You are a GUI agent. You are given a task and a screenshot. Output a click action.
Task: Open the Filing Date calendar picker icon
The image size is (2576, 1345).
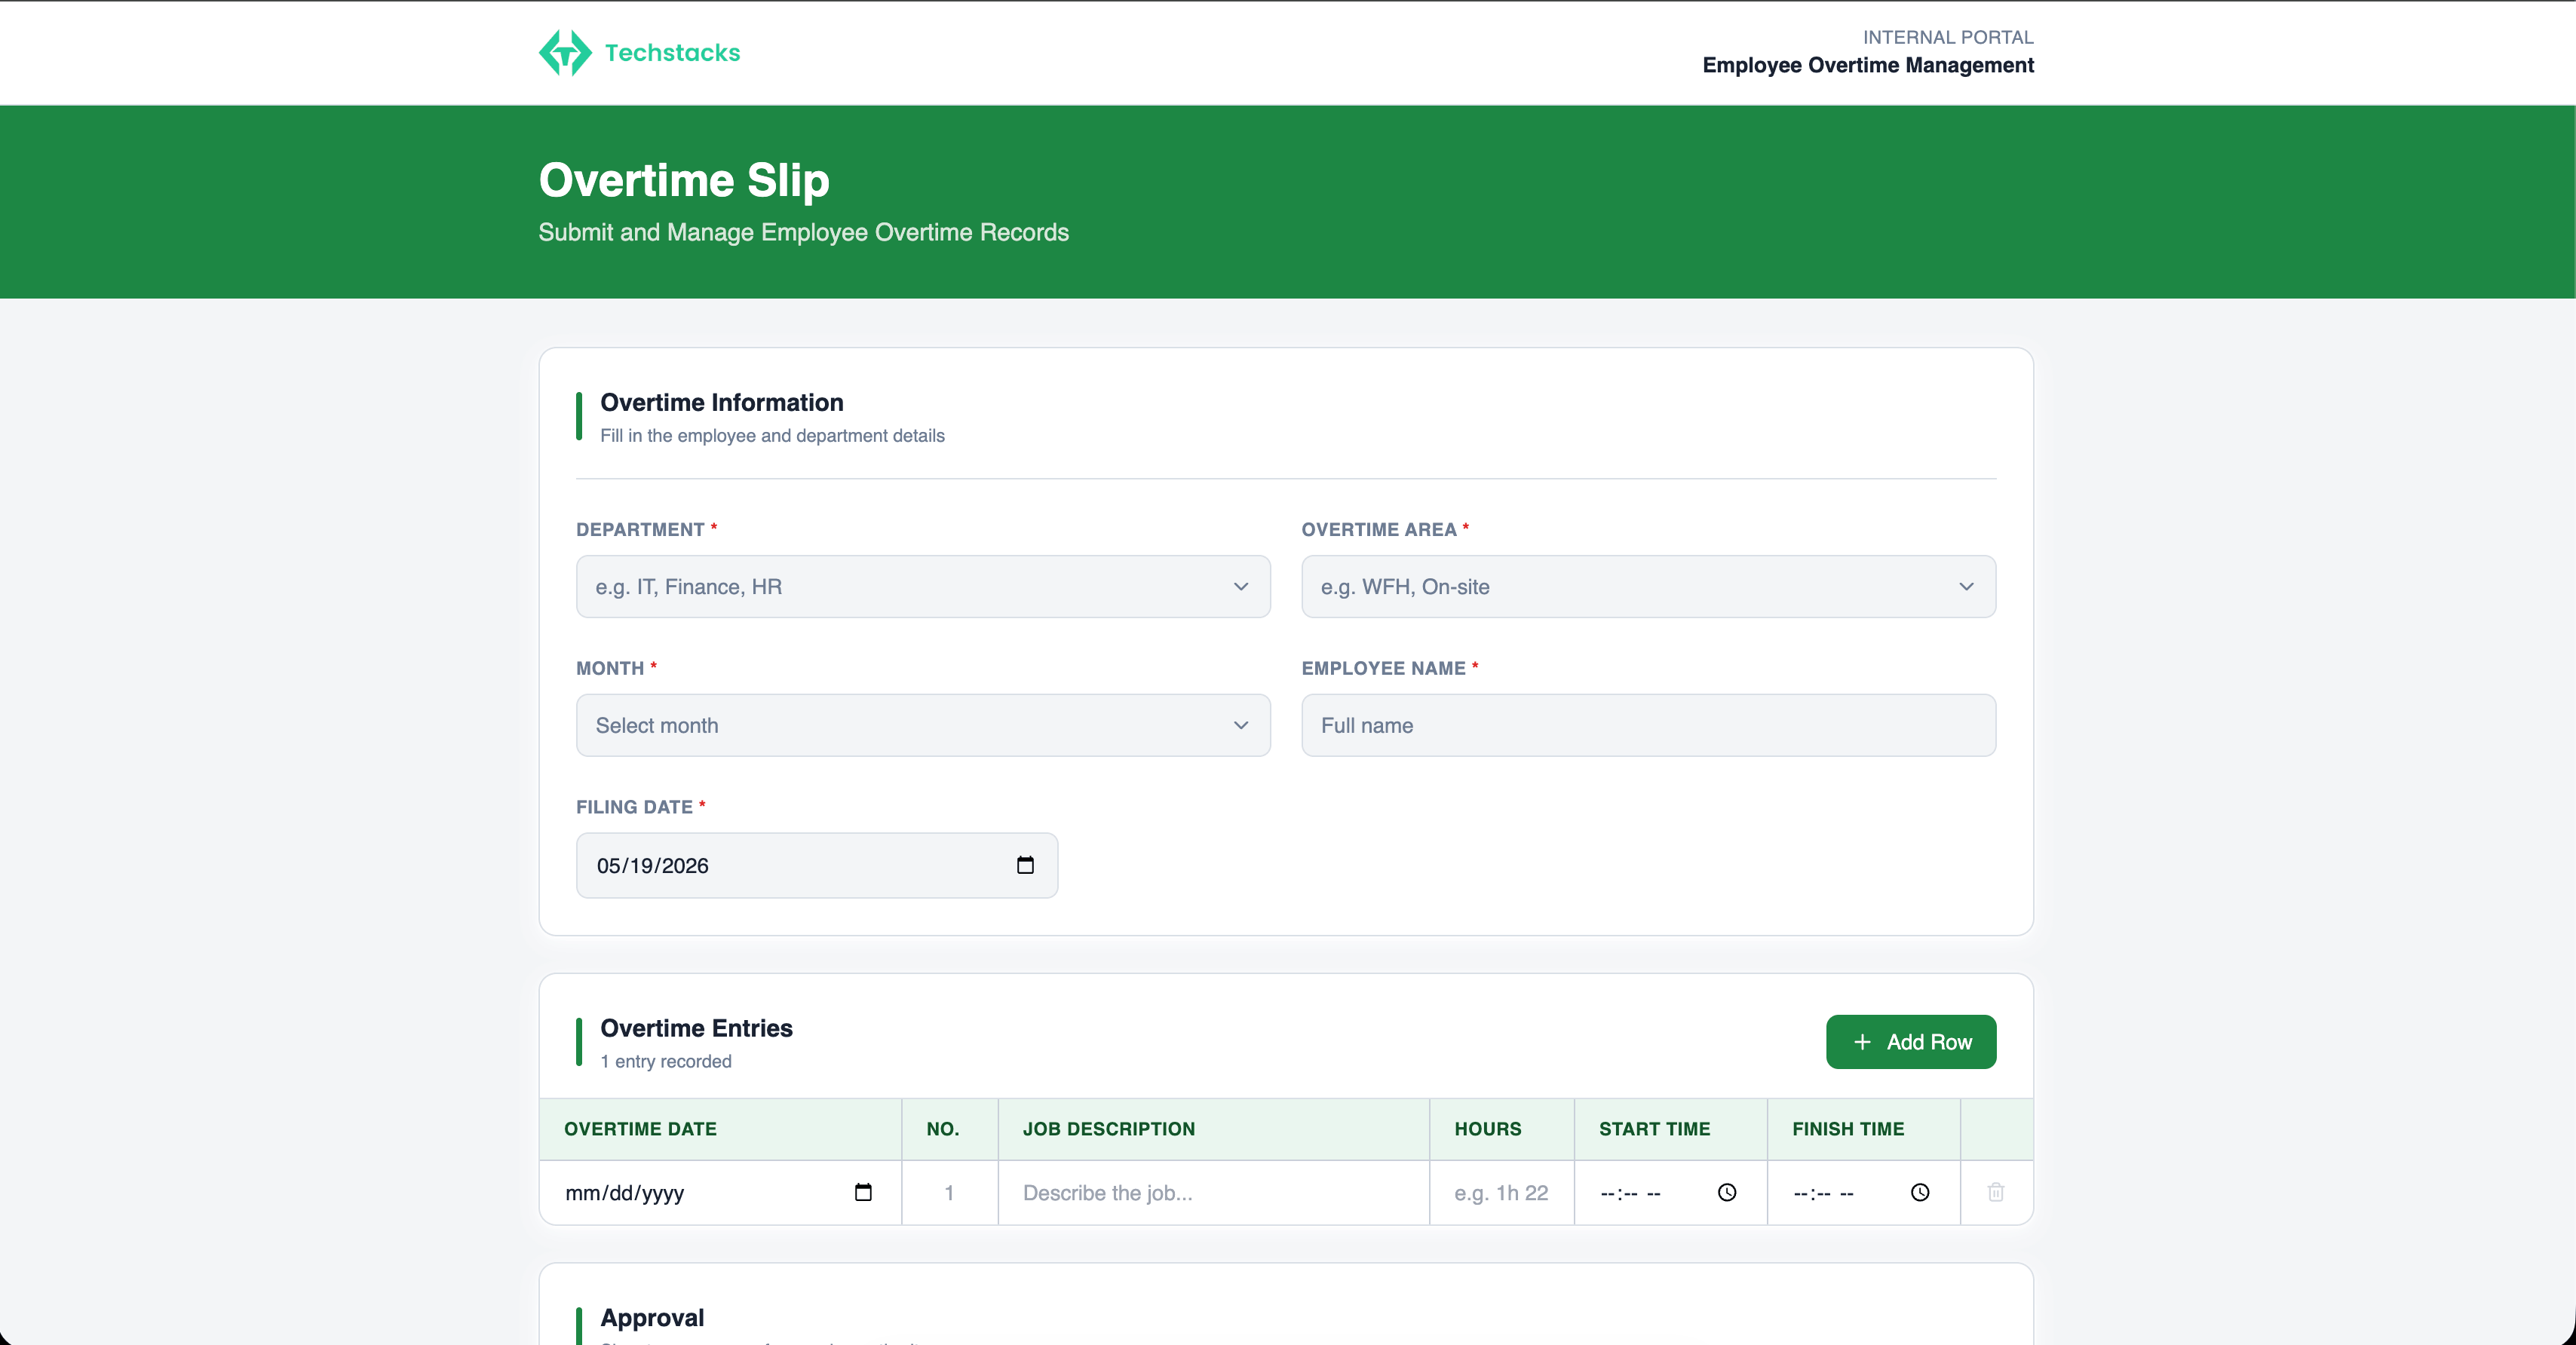pos(1025,865)
